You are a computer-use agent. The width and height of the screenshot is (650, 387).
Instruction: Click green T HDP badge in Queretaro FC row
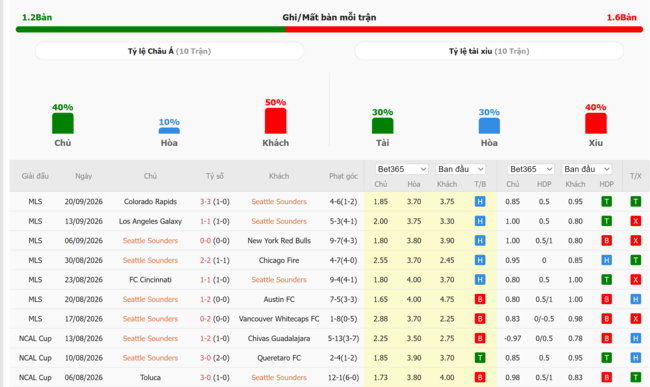coord(606,358)
